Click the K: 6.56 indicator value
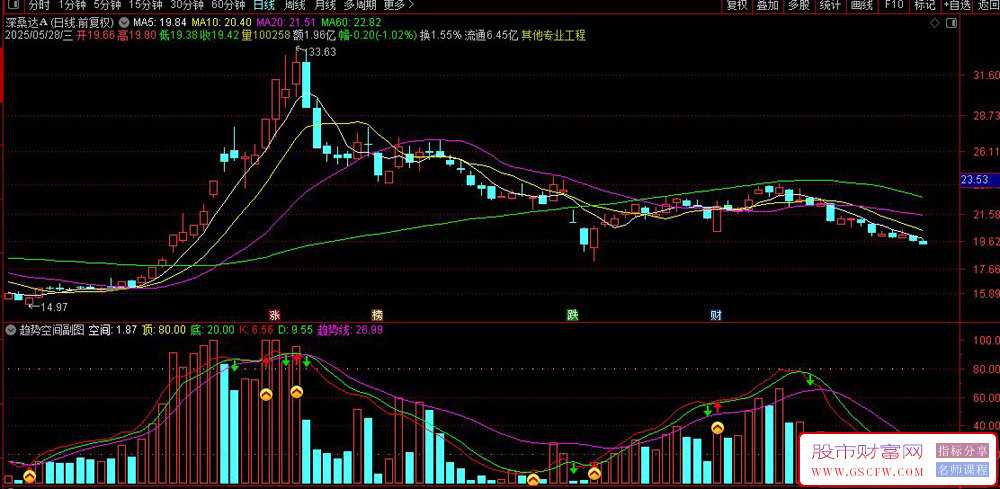 [x=256, y=330]
